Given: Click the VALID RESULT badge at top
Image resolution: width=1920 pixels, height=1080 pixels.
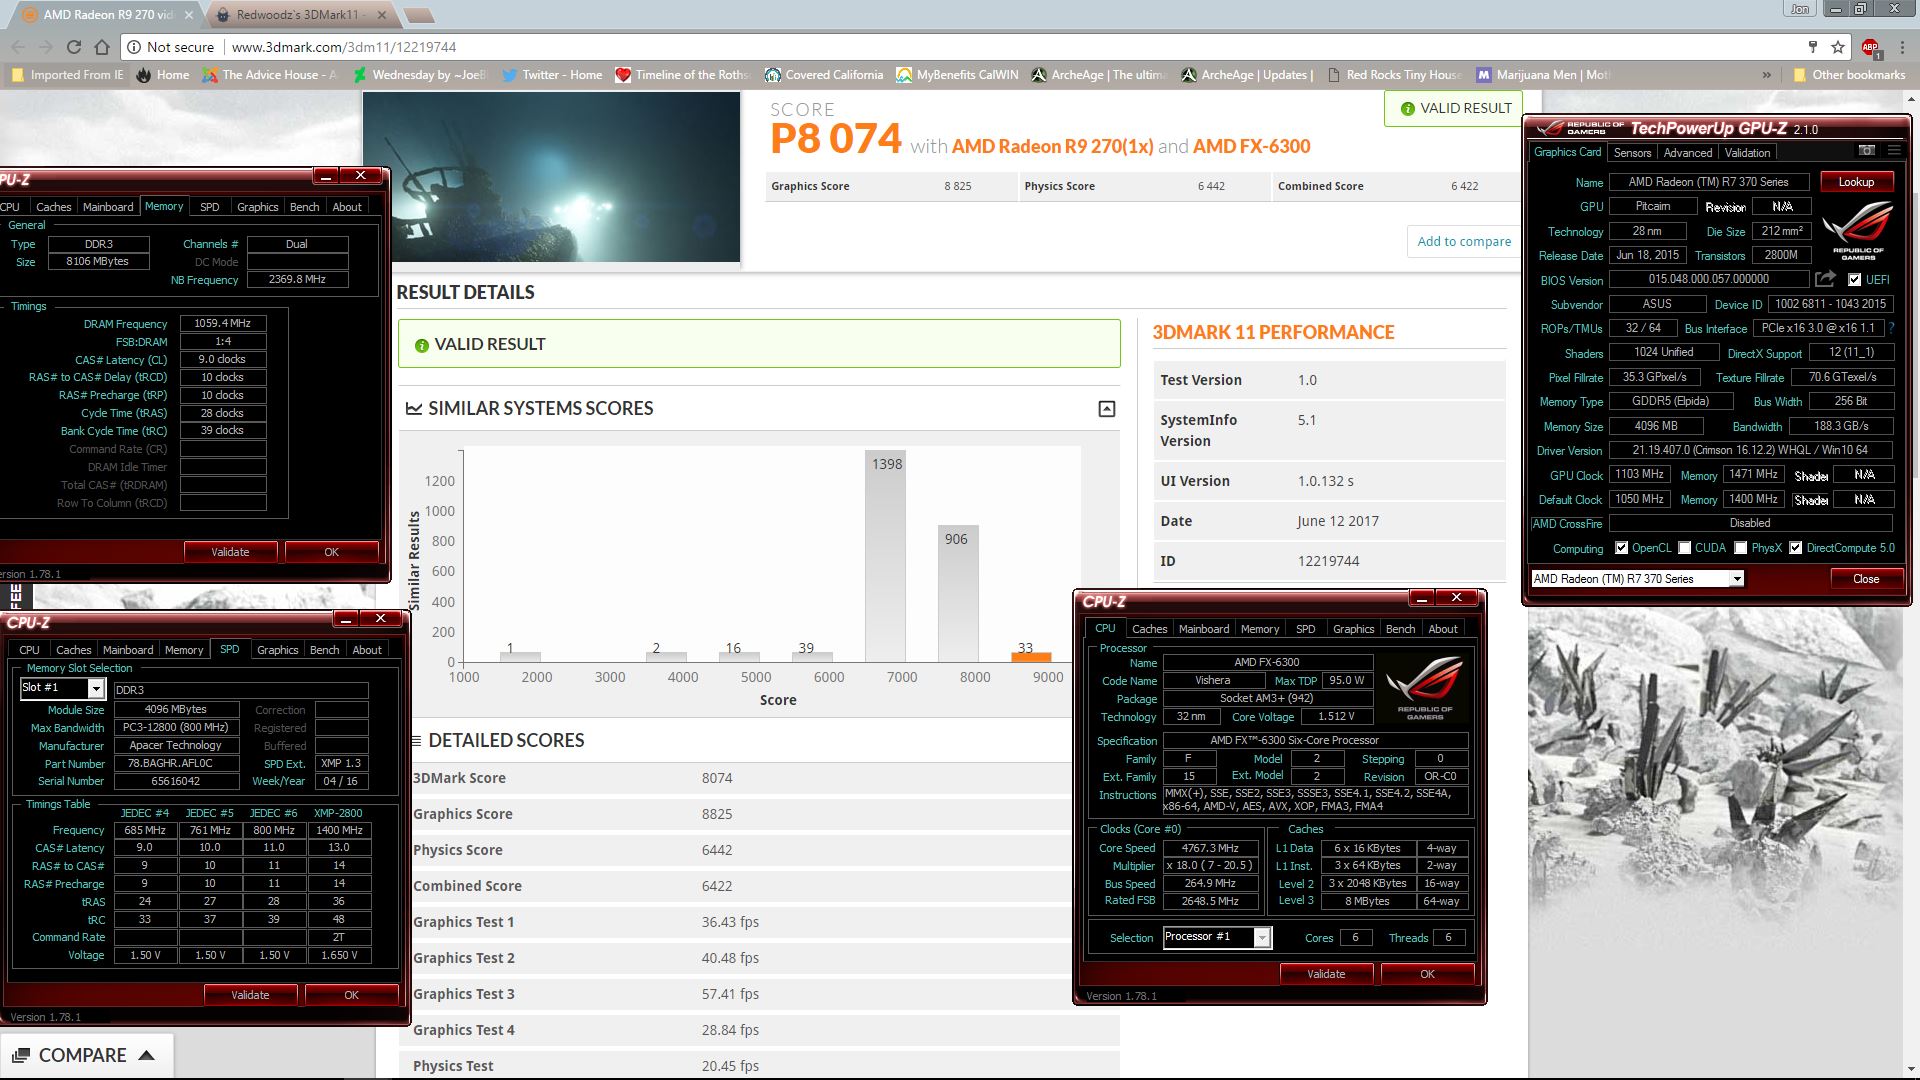Looking at the screenshot, I should click(x=1455, y=108).
